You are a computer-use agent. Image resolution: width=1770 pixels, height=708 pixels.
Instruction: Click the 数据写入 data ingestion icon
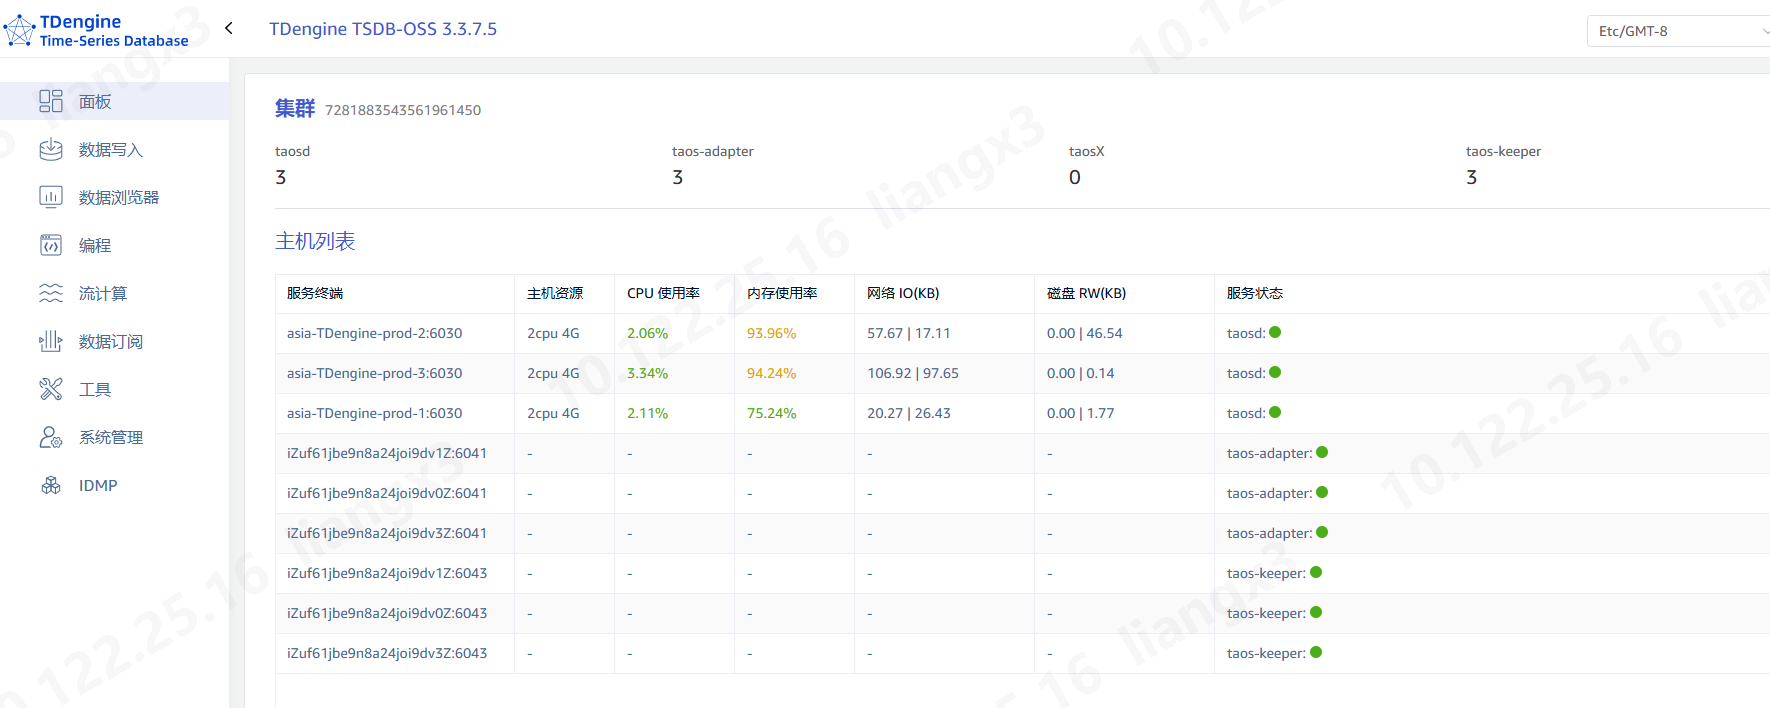pyautogui.click(x=51, y=149)
